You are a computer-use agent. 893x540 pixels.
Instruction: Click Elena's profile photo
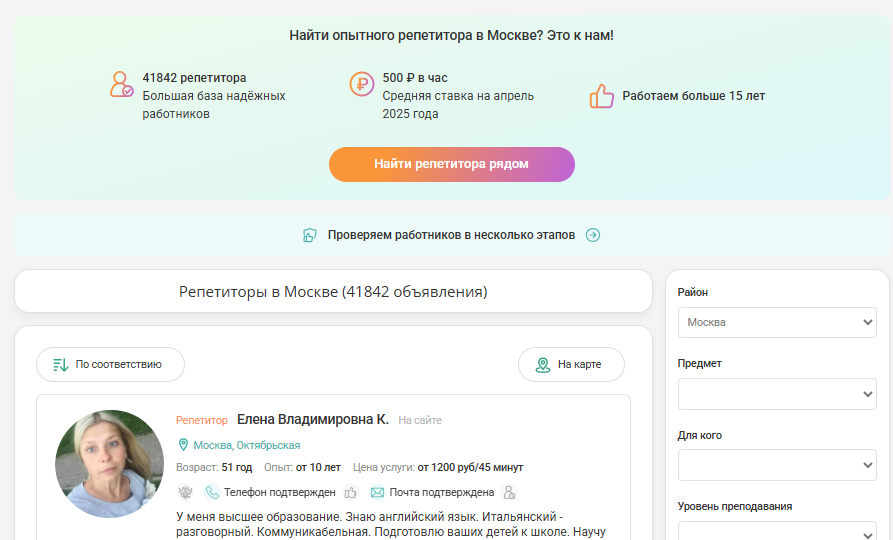coord(109,464)
